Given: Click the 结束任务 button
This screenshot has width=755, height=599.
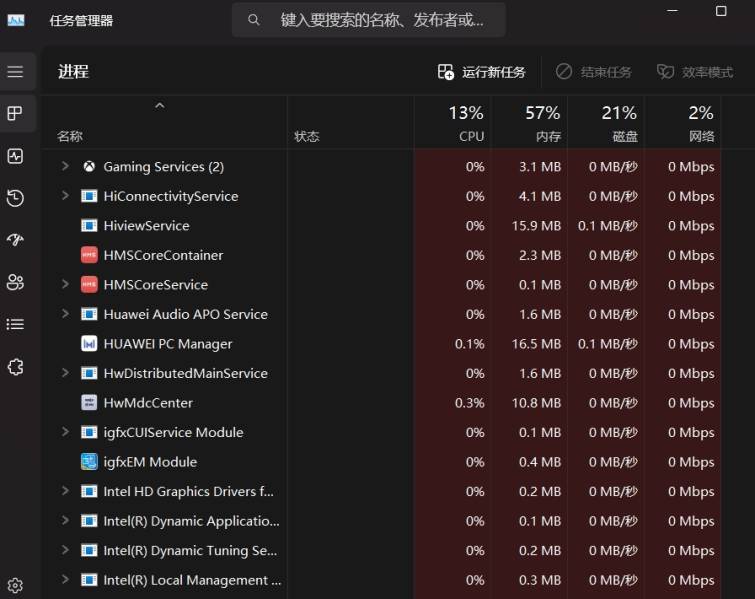Looking at the screenshot, I should pos(593,72).
